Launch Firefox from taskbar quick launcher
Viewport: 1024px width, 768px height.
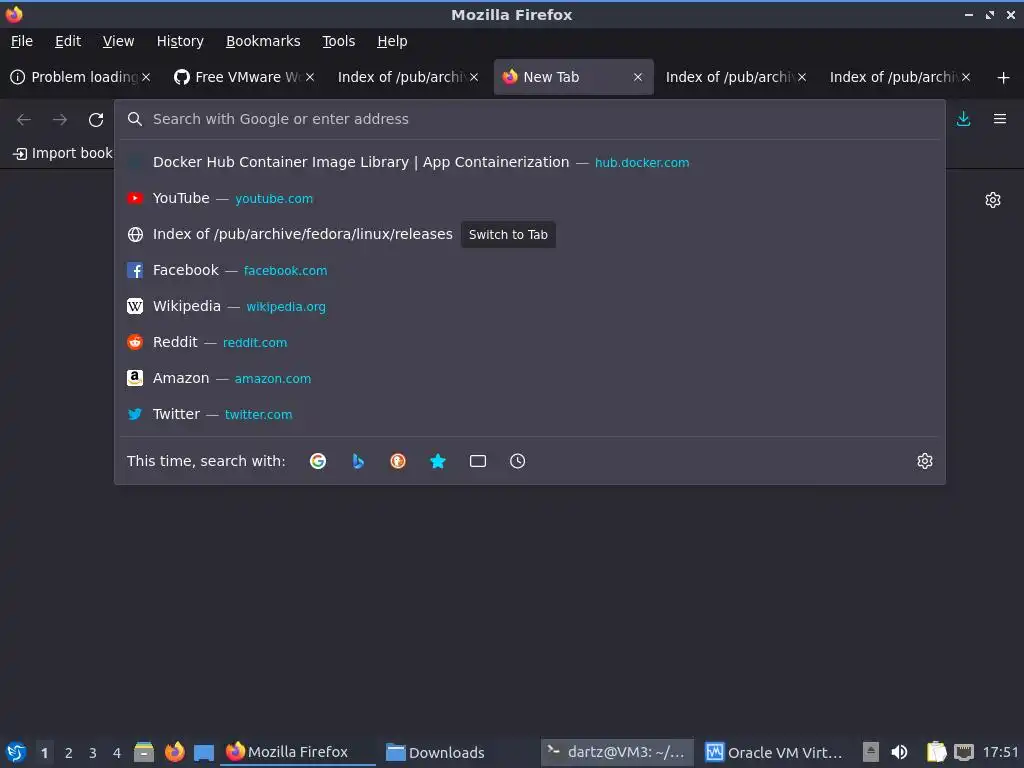coord(174,752)
